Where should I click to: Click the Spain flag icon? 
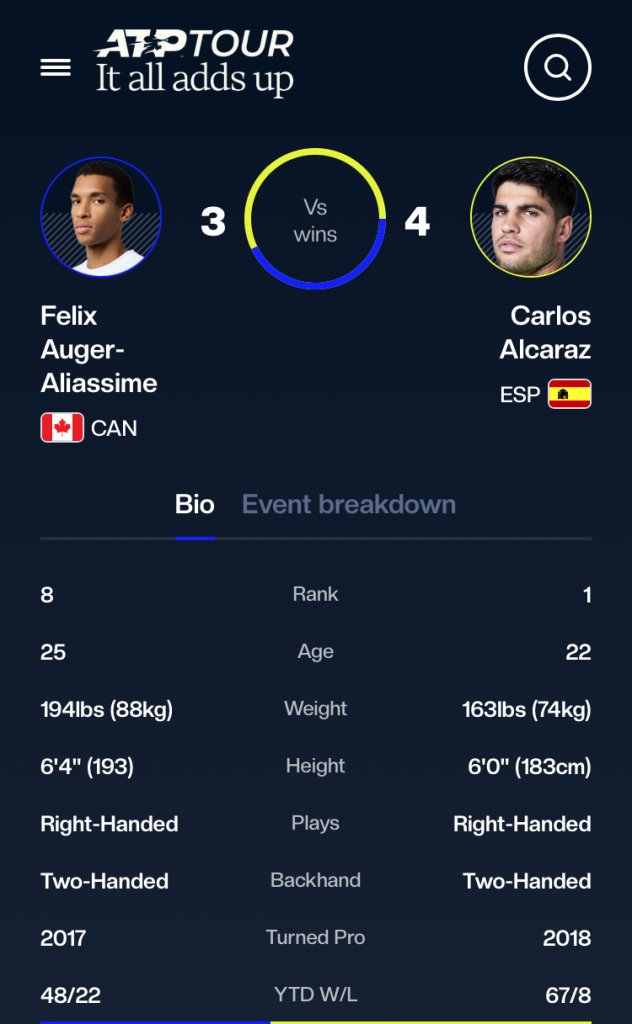tap(570, 394)
